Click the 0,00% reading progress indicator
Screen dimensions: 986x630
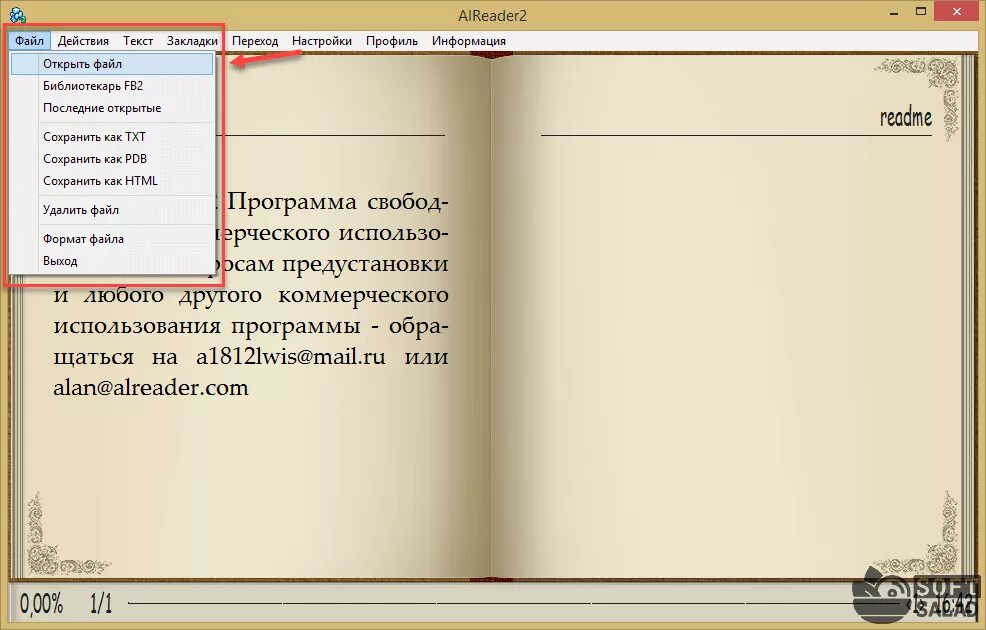point(42,604)
